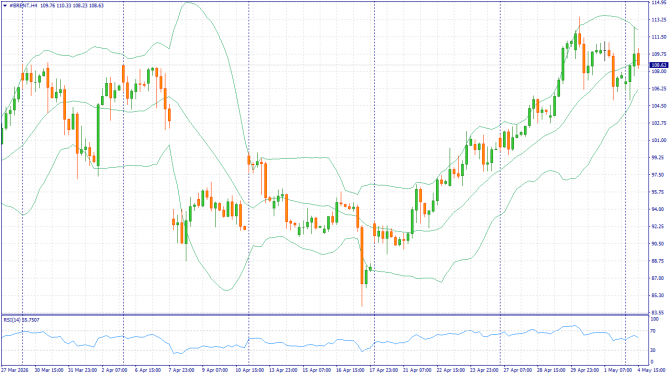Click the 10 Apr 15:00 time label
This screenshot has height=376, width=670.
250,370
